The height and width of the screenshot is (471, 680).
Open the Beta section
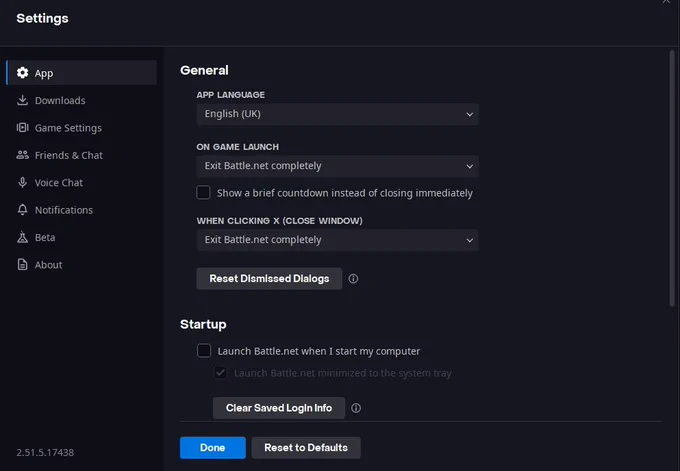point(82,237)
